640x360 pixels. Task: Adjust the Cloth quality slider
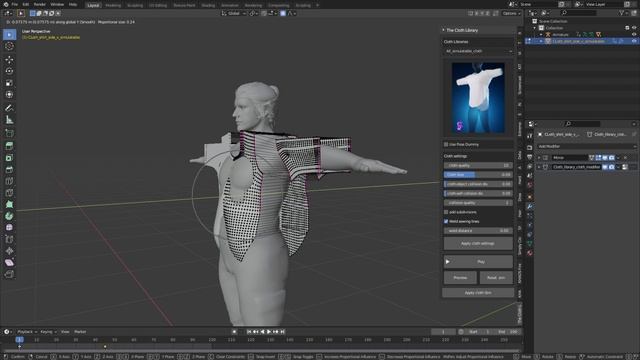[x=478, y=165]
